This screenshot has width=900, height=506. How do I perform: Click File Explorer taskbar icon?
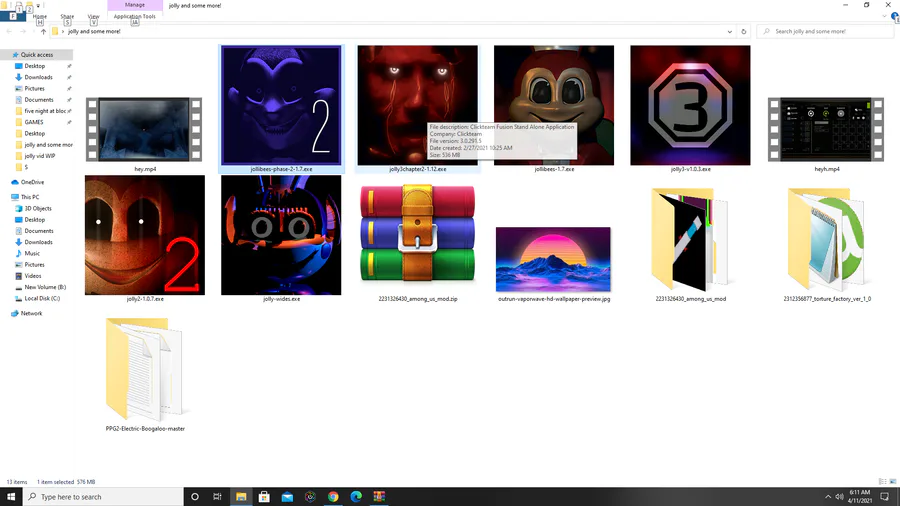click(x=241, y=497)
